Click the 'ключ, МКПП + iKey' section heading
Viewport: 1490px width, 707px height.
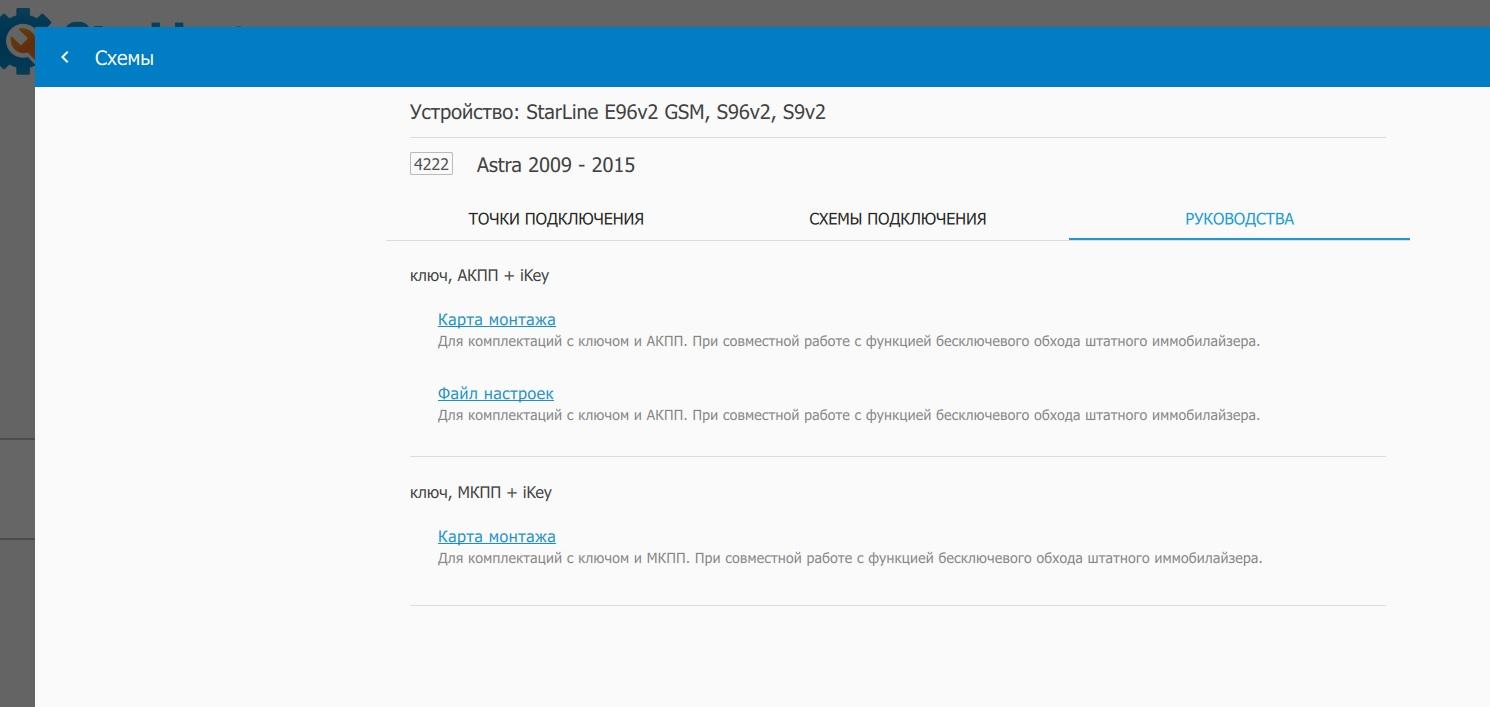480,493
